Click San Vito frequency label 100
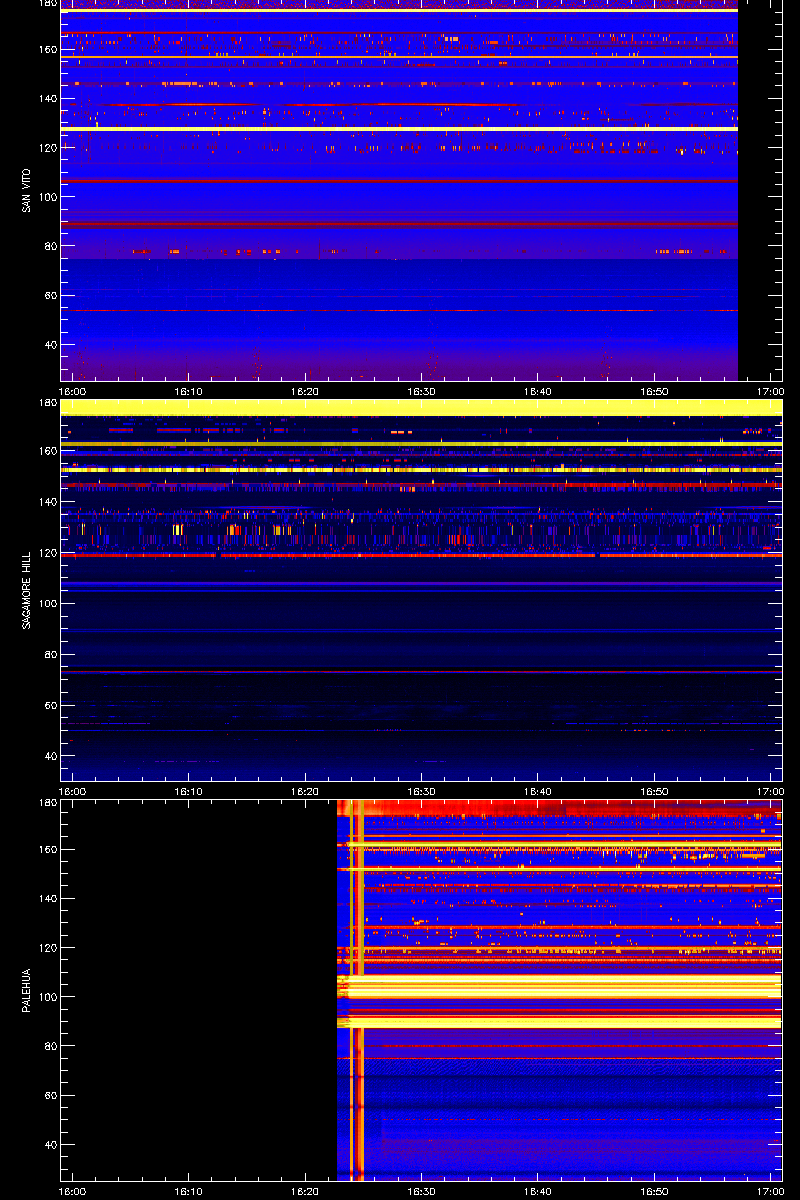 (x=47, y=197)
